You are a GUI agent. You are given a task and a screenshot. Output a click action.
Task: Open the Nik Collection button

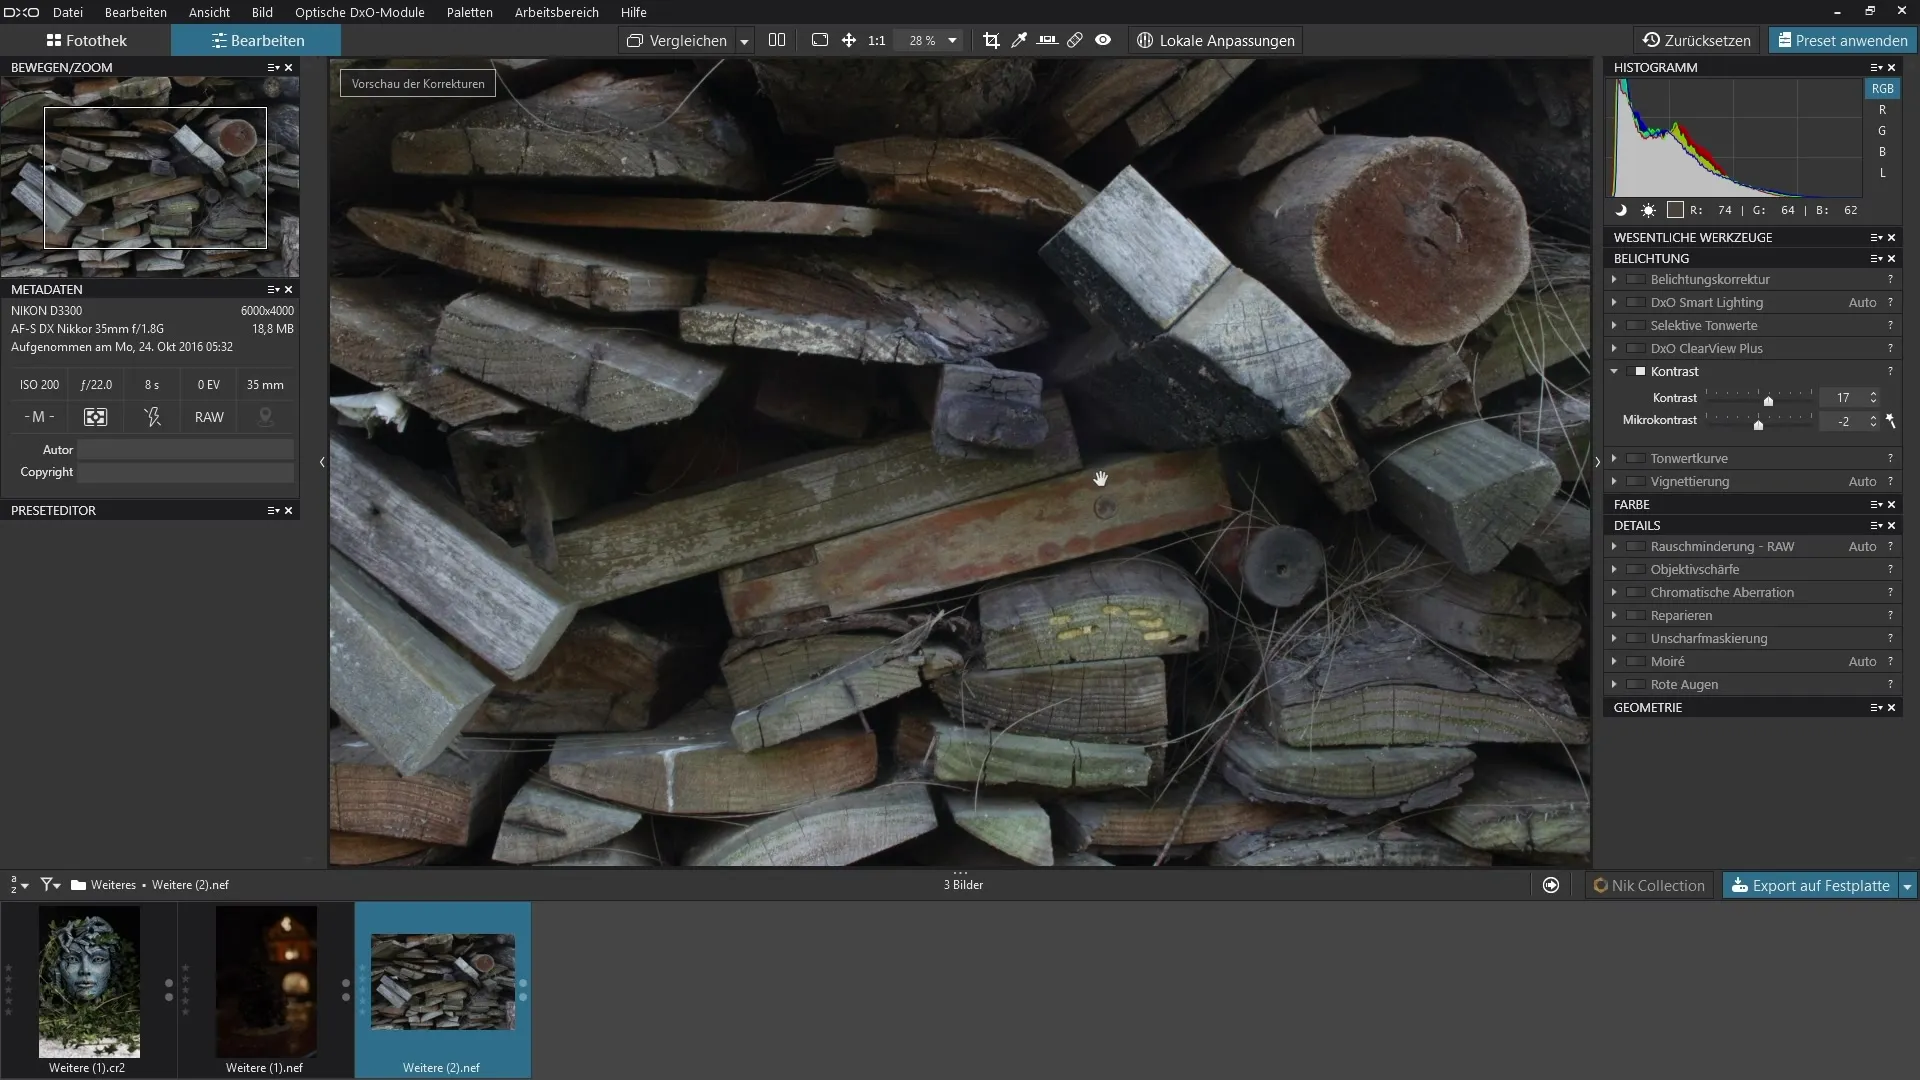(x=1650, y=886)
